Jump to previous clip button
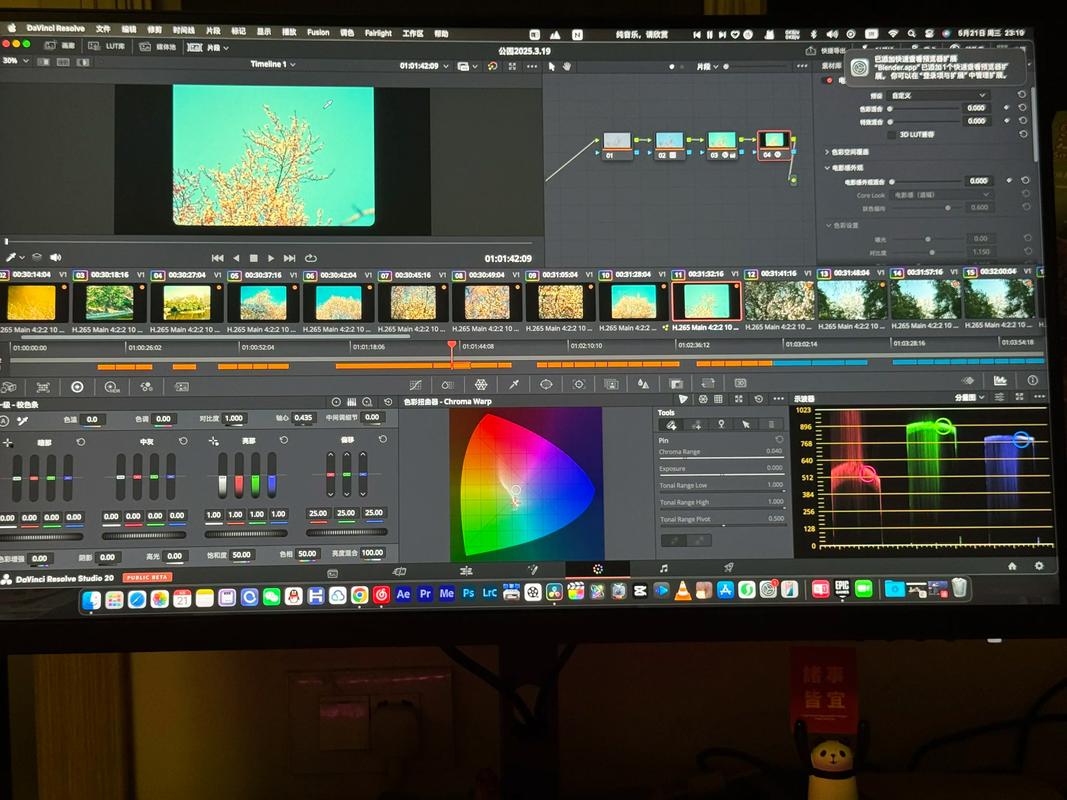The height and width of the screenshot is (800, 1067). pos(217,258)
